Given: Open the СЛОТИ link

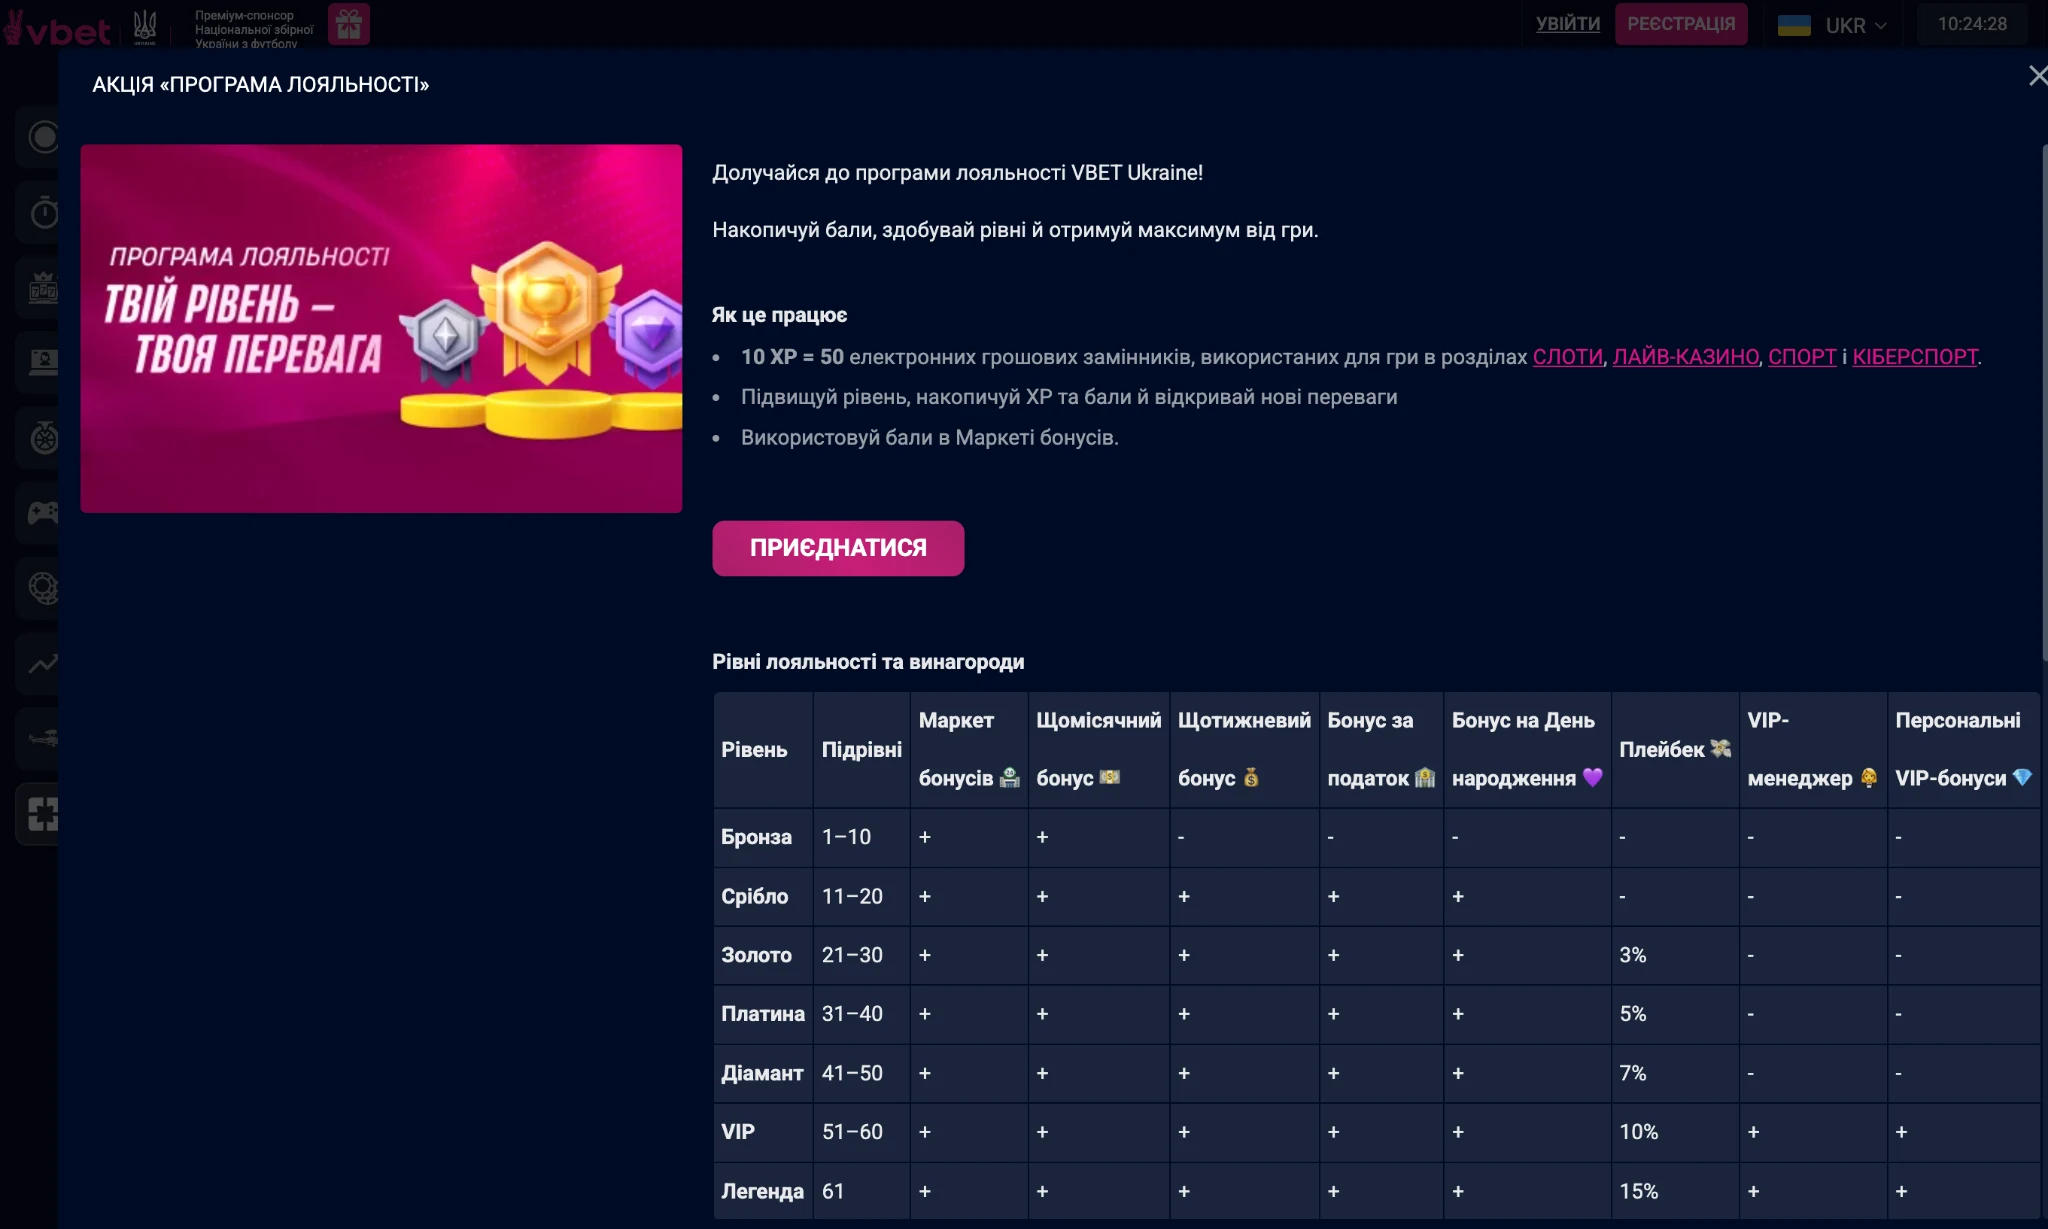Looking at the screenshot, I should point(1567,357).
